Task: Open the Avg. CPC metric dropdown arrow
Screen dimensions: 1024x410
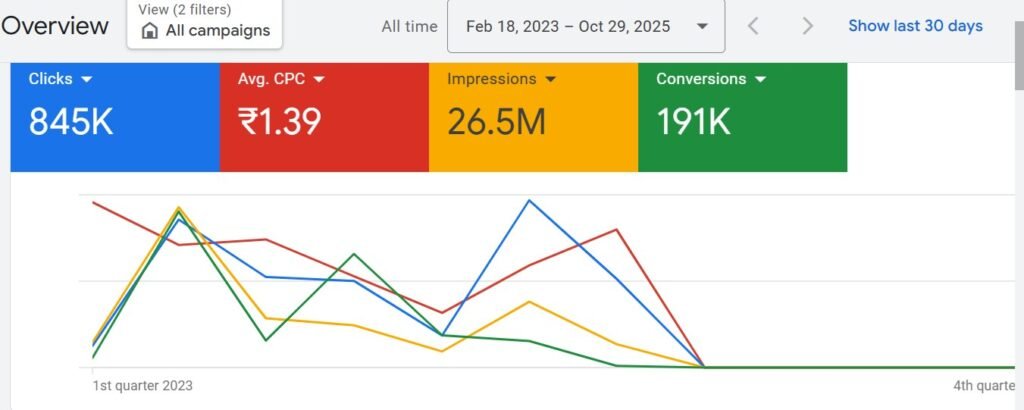Action: coord(319,79)
